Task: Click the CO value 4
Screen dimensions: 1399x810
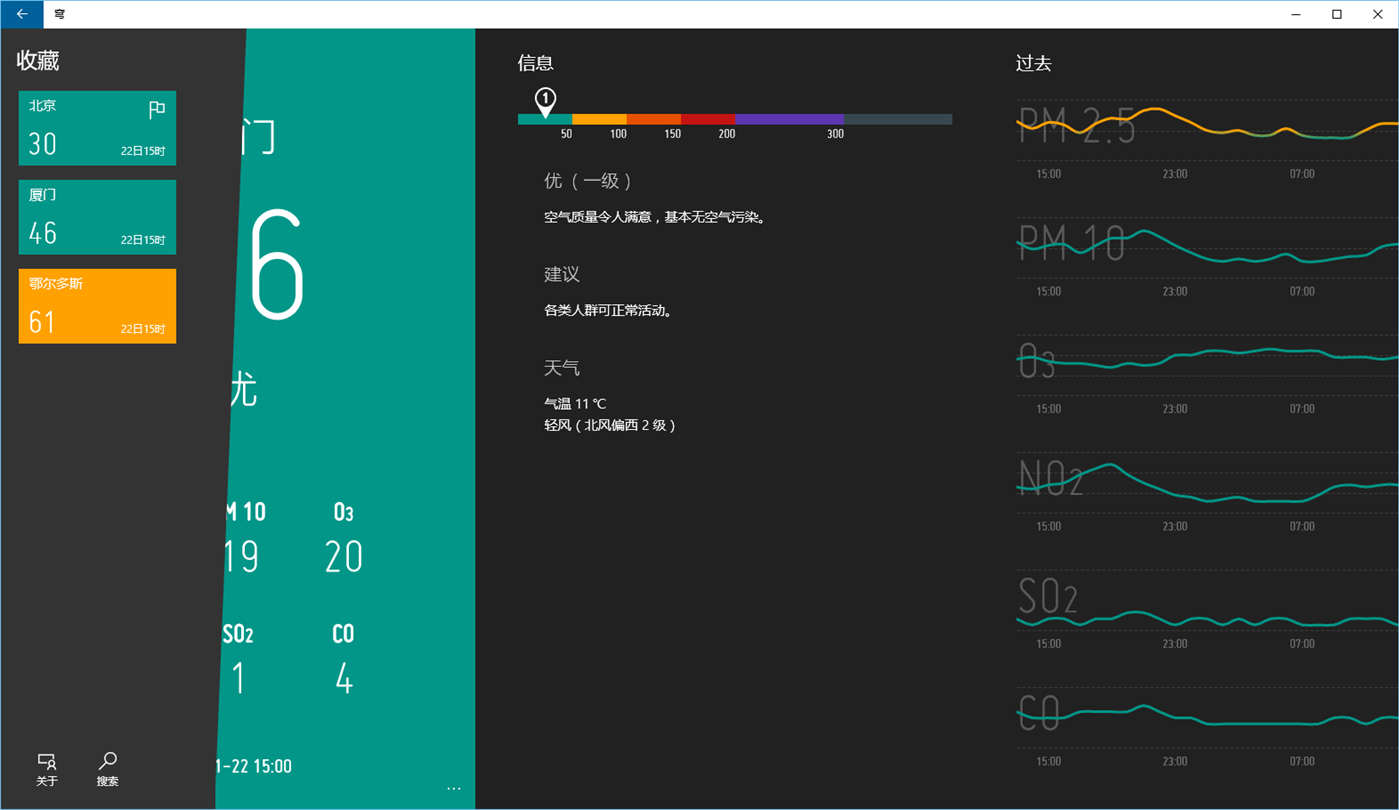Action: pos(344,679)
